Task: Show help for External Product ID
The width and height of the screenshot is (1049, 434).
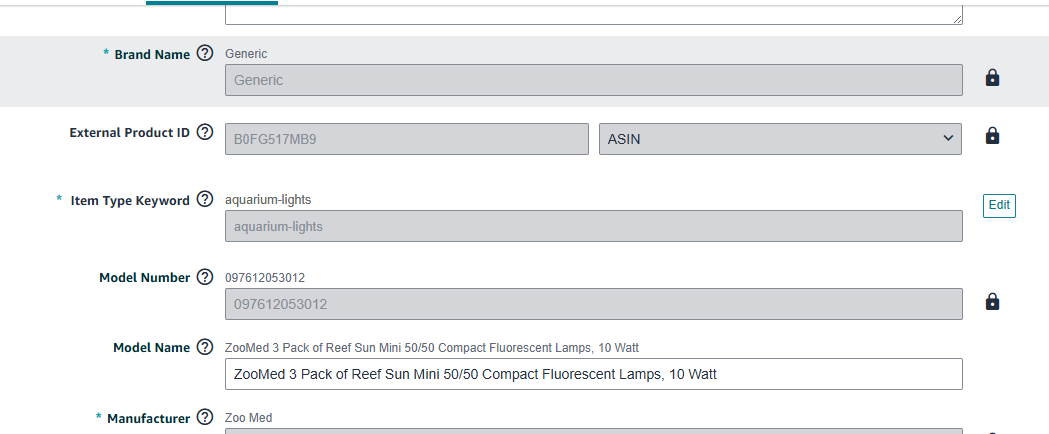Action: [205, 132]
